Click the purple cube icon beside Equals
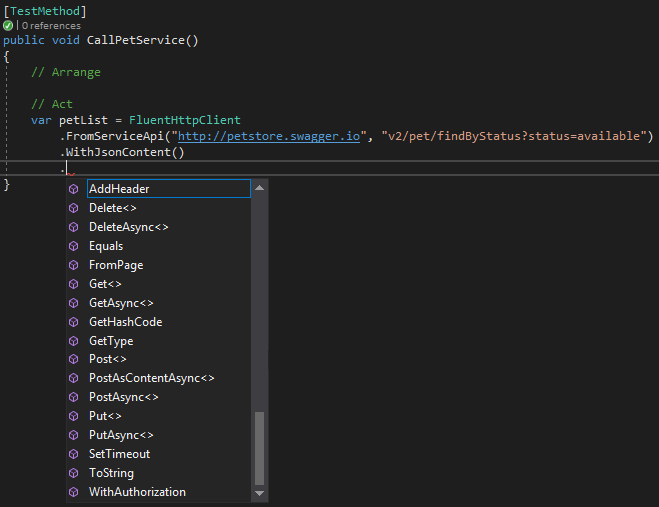The width and height of the screenshot is (659, 507). (74, 246)
